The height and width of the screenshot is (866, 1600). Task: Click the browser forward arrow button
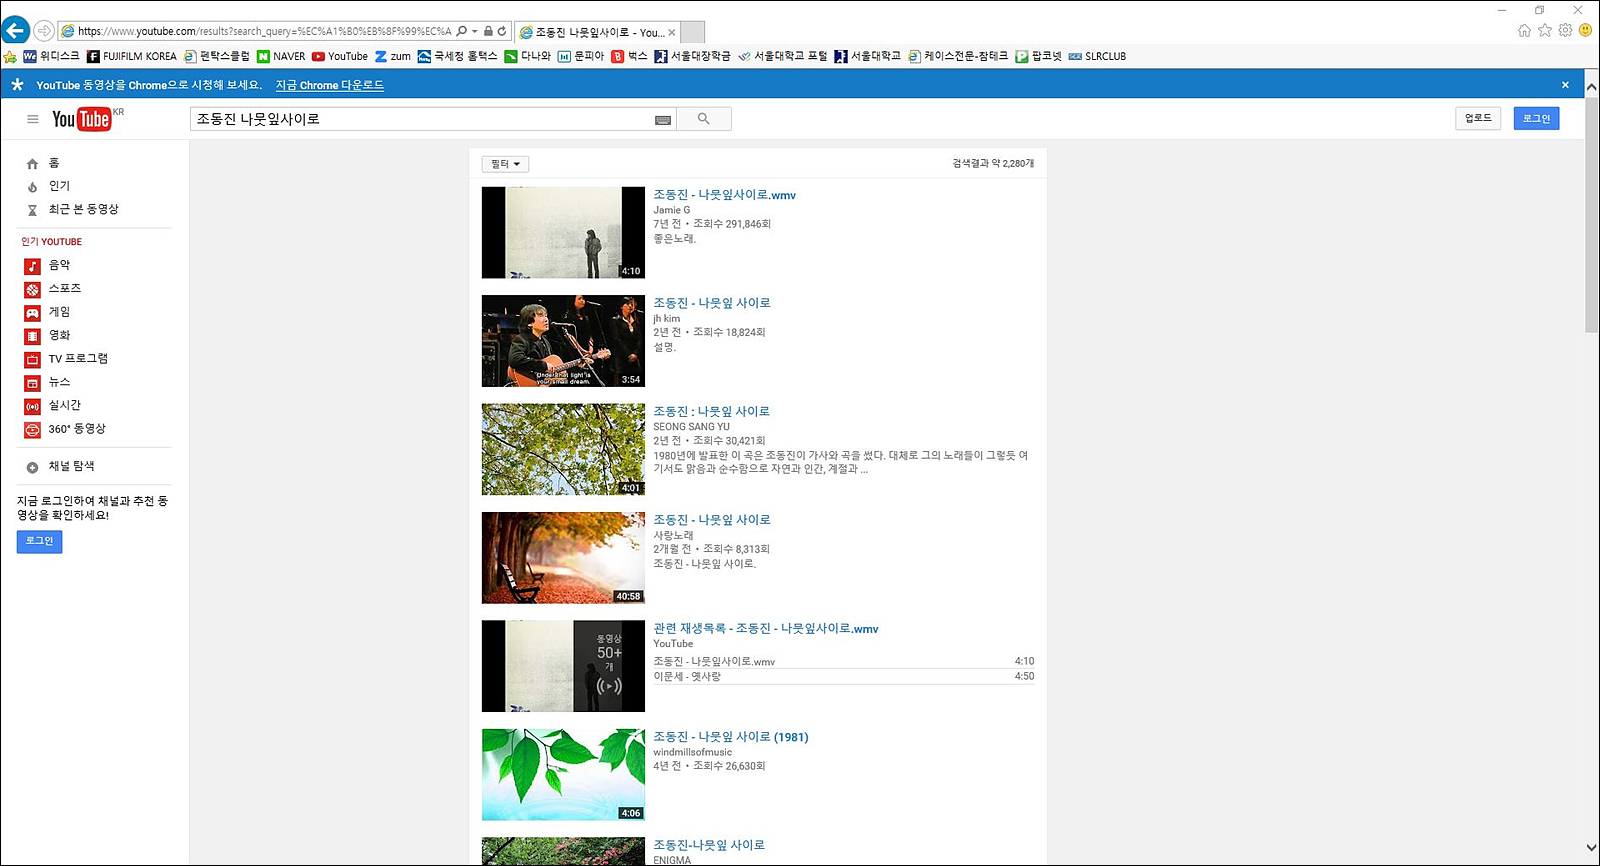pos(44,31)
